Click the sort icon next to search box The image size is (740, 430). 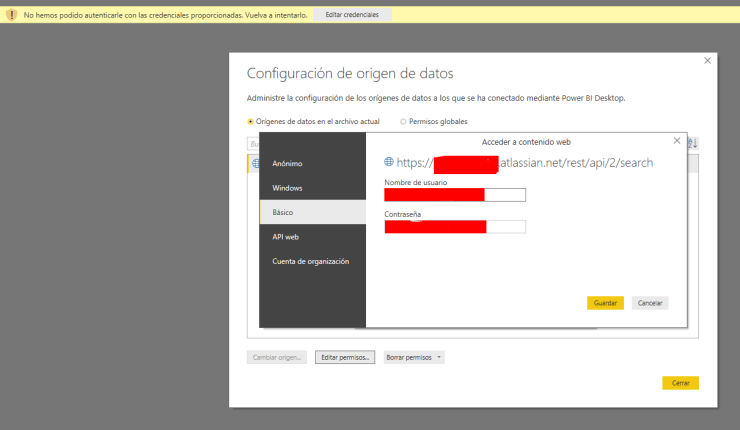(693, 144)
